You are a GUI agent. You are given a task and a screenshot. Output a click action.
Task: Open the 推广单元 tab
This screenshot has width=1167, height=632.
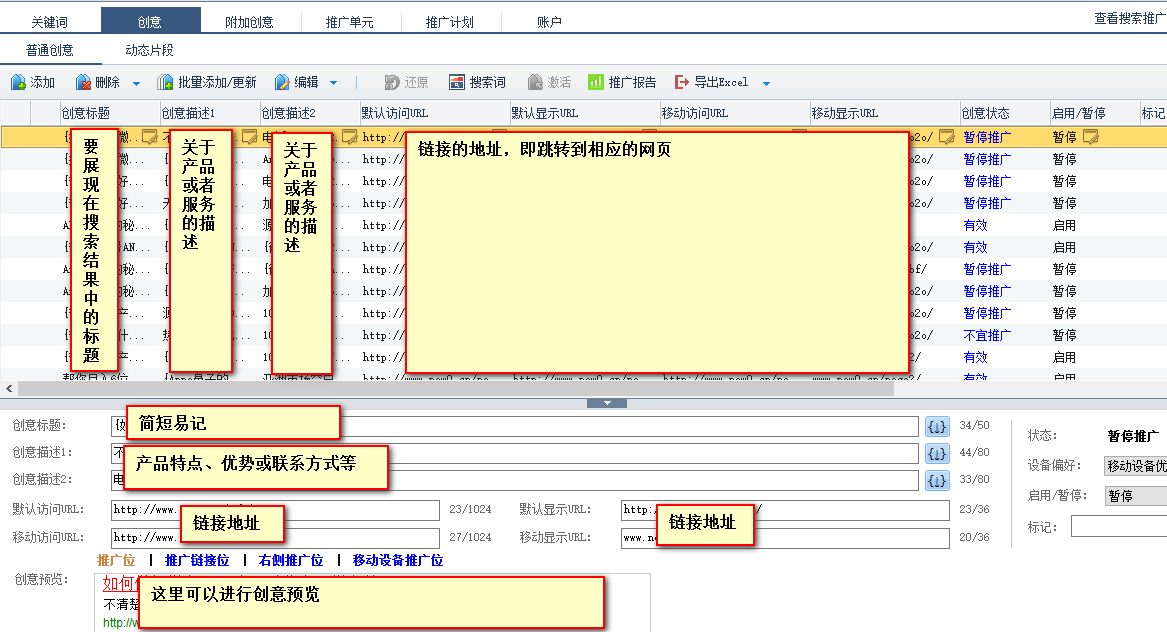pos(350,22)
